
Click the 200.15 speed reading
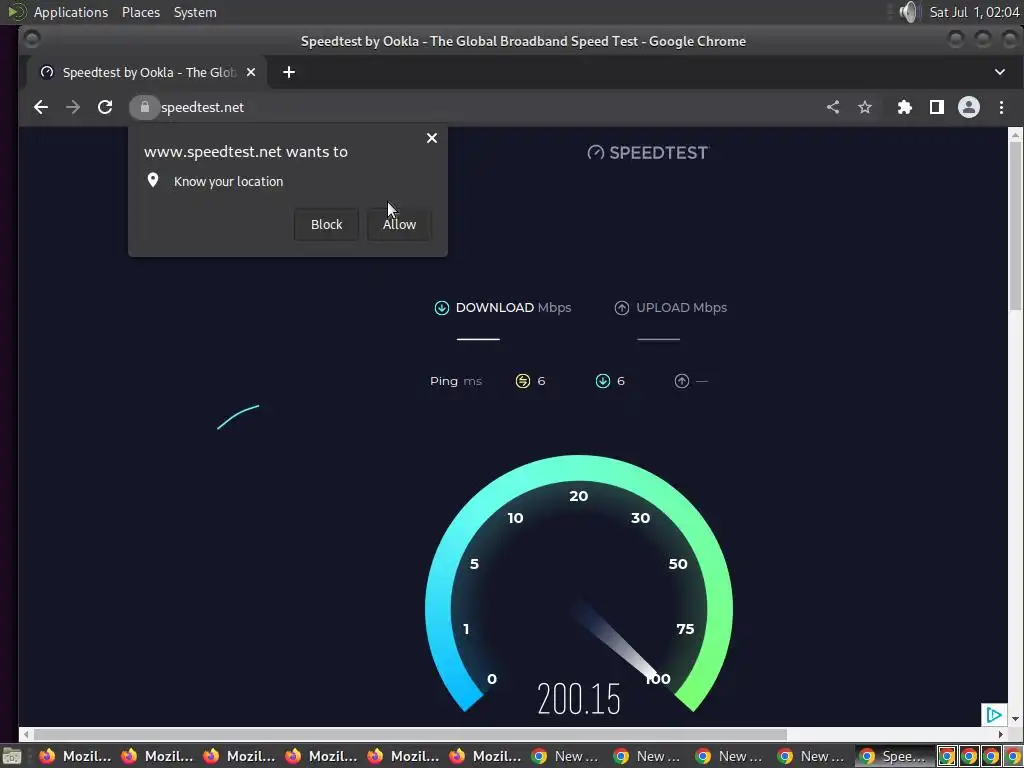pos(579,699)
